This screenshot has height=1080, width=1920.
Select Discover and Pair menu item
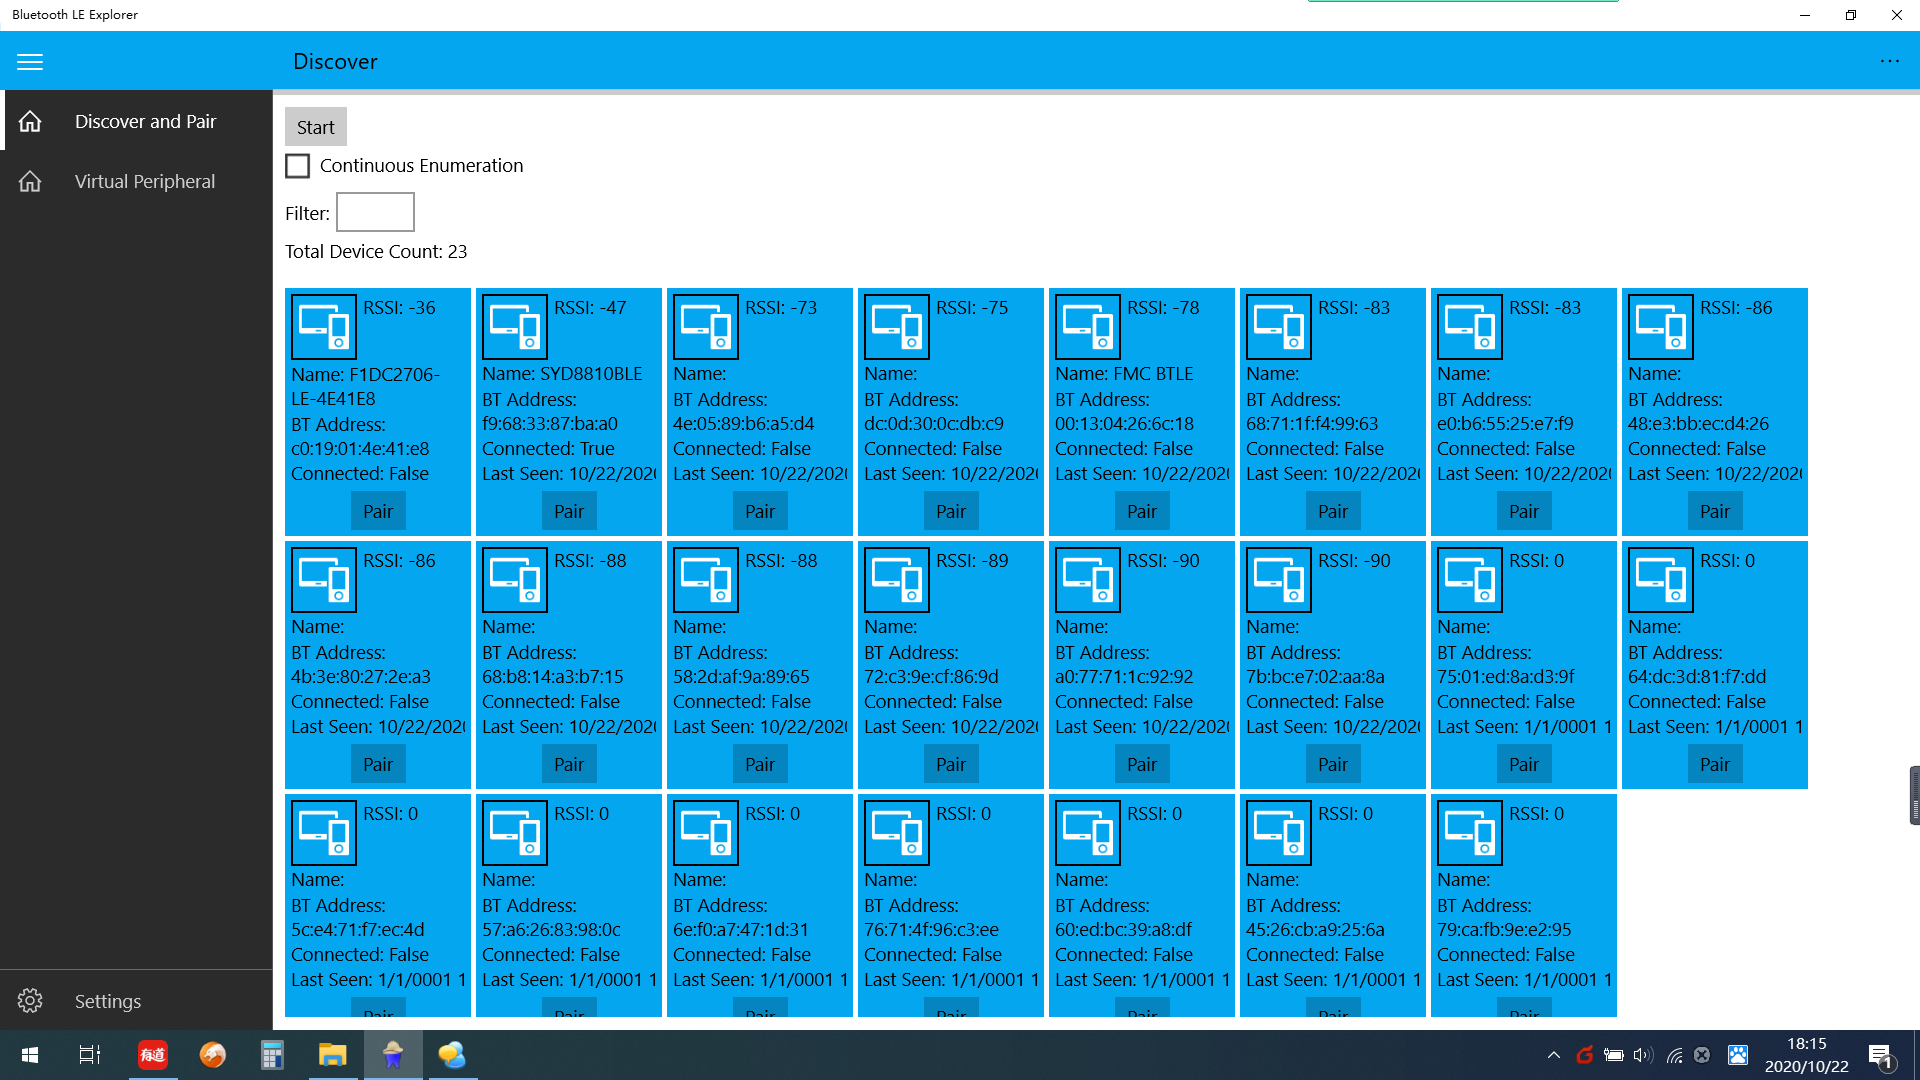pyautogui.click(x=145, y=121)
